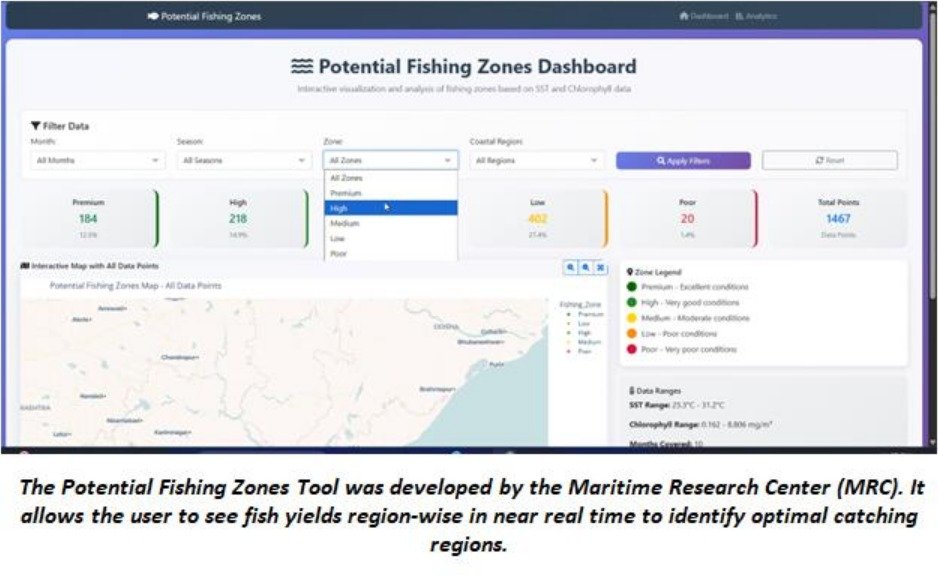Click the fish logo beside Potential Fishing Zones

point(153,16)
